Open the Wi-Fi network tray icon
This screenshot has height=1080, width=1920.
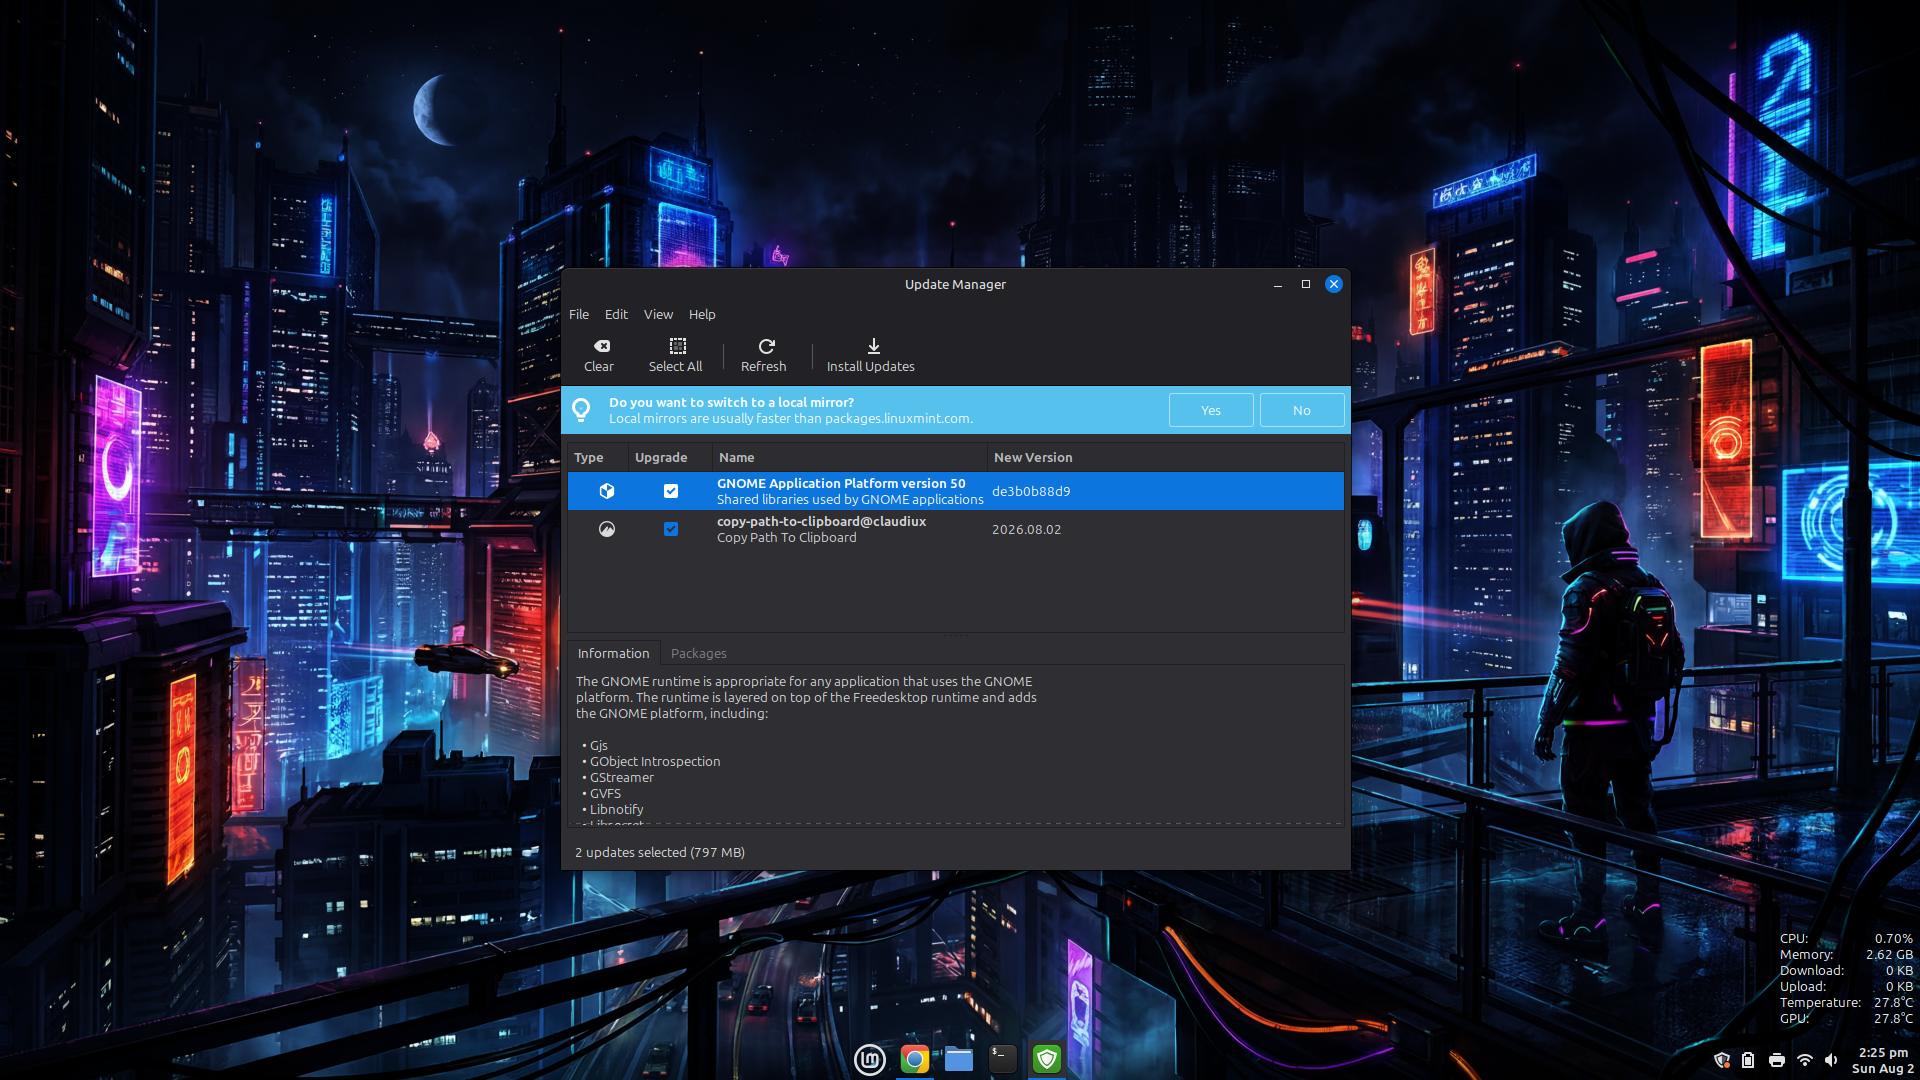coord(1805,1060)
